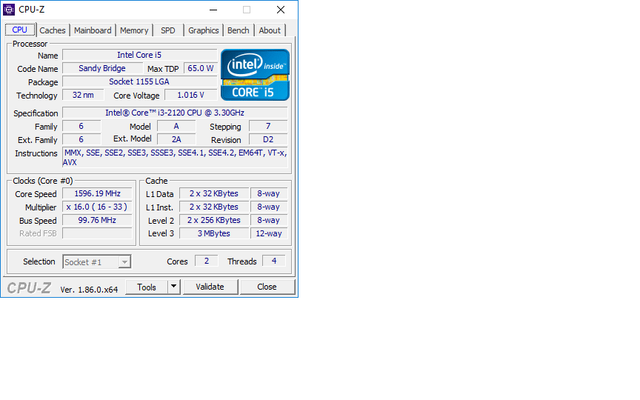Click the version text 'Ver. 1.86.0.x64'
The height and width of the screenshot is (400, 640).
(89, 289)
